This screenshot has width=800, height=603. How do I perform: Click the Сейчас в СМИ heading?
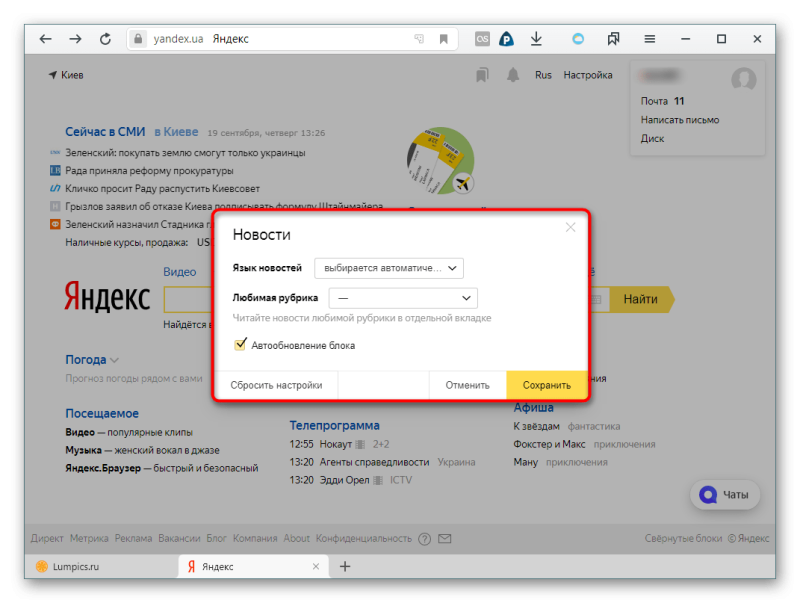pyautogui.click(x=105, y=132)
